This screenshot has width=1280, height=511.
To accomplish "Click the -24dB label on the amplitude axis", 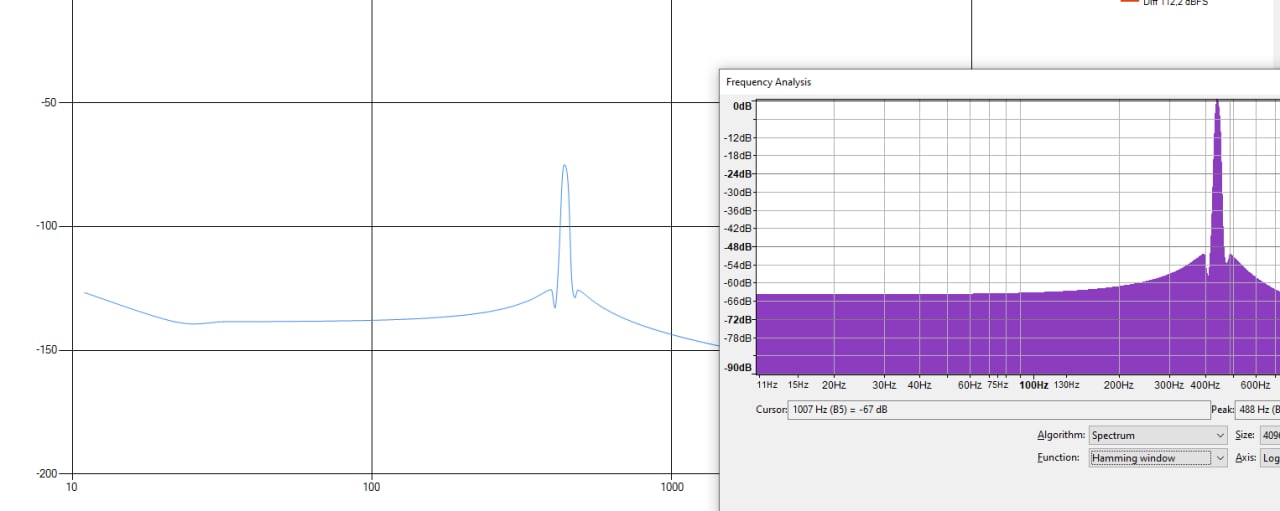I will point(738,174).
